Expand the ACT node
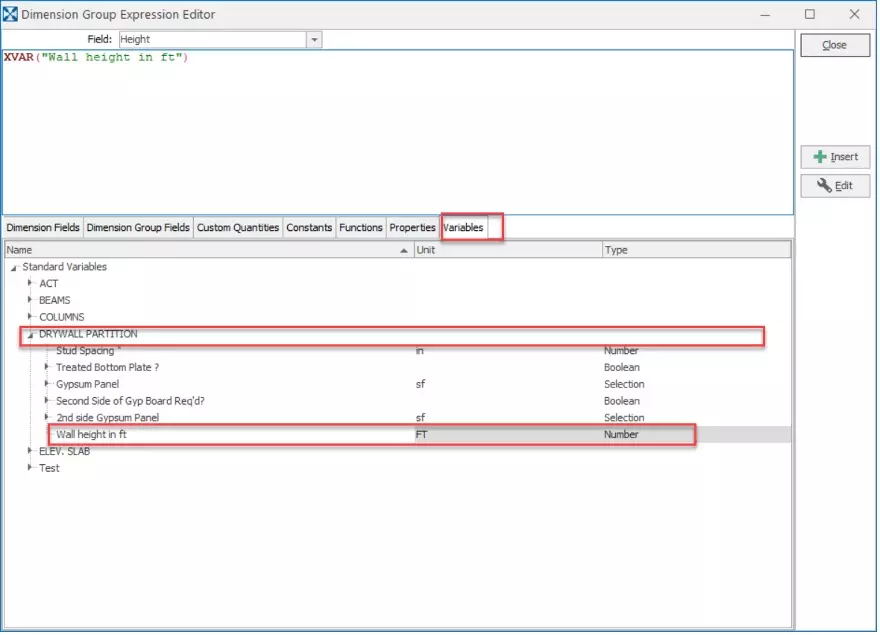 30,283
